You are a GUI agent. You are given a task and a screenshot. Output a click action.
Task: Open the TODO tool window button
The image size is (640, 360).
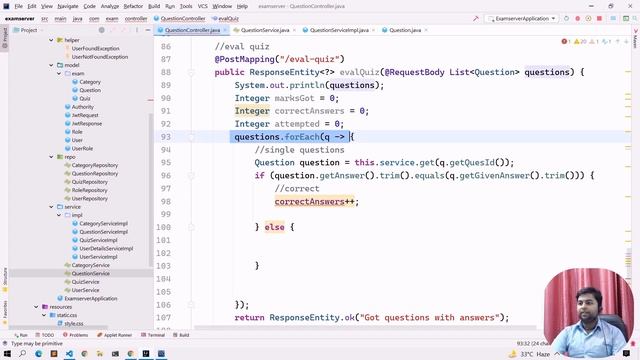coord(45,335)
